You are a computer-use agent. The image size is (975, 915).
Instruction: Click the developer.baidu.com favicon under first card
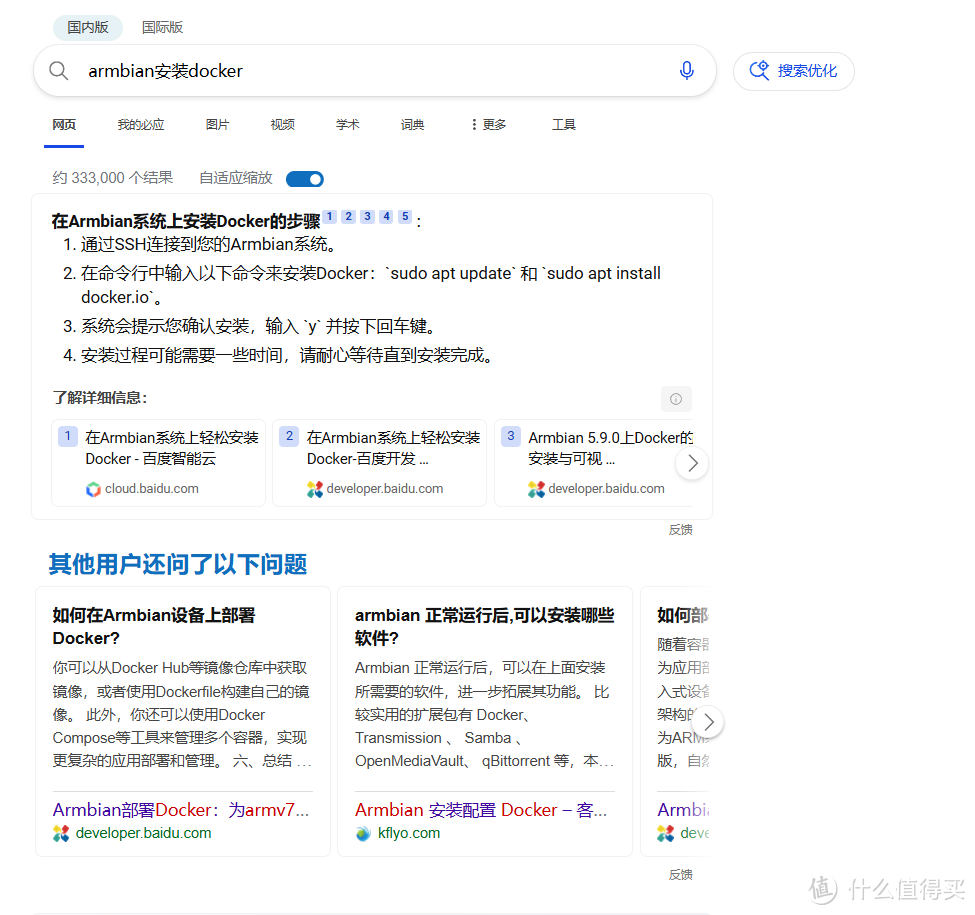[63, 832]
